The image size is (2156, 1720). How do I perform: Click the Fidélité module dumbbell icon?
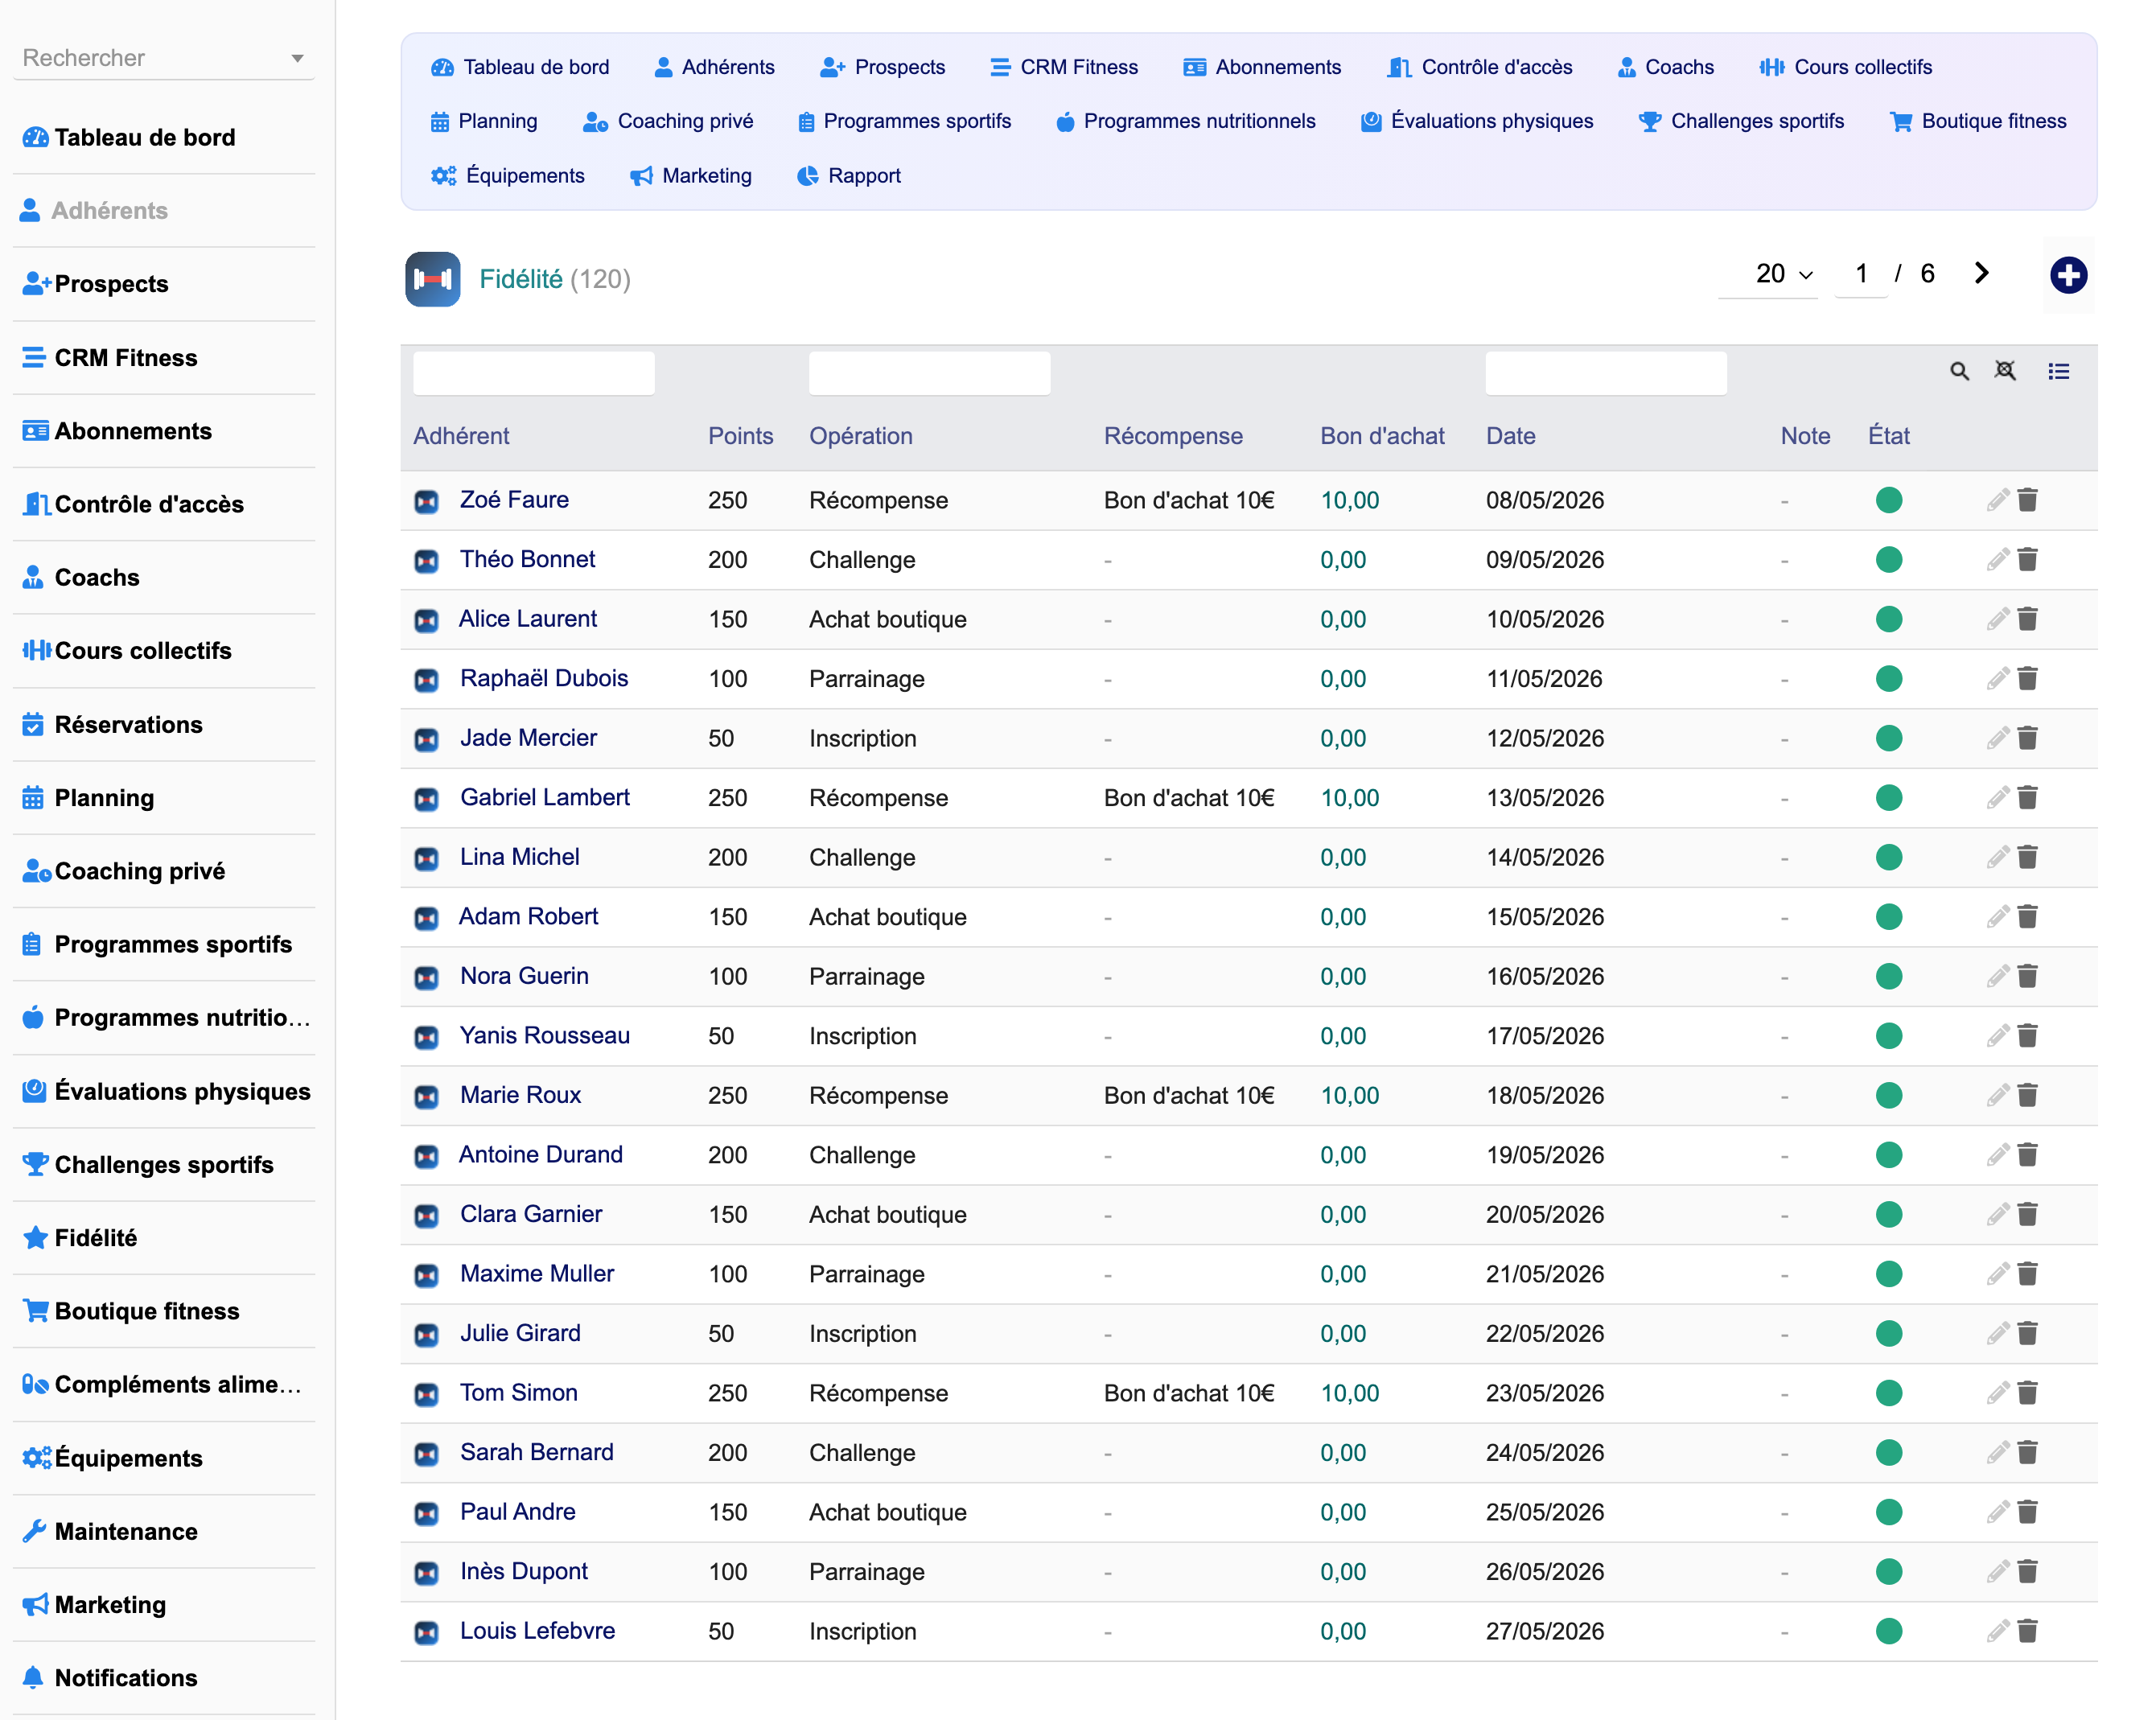[433, 279]
